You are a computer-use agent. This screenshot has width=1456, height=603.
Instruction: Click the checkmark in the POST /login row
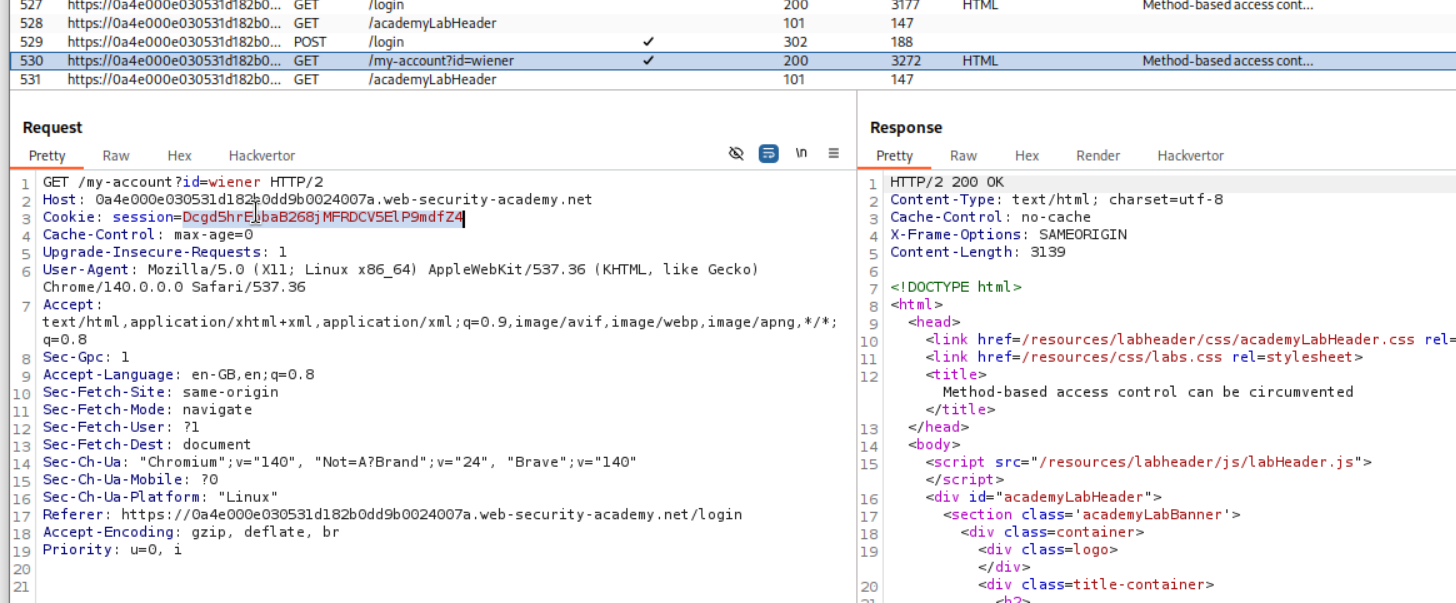pyautogui.click(x=648, y=42)
